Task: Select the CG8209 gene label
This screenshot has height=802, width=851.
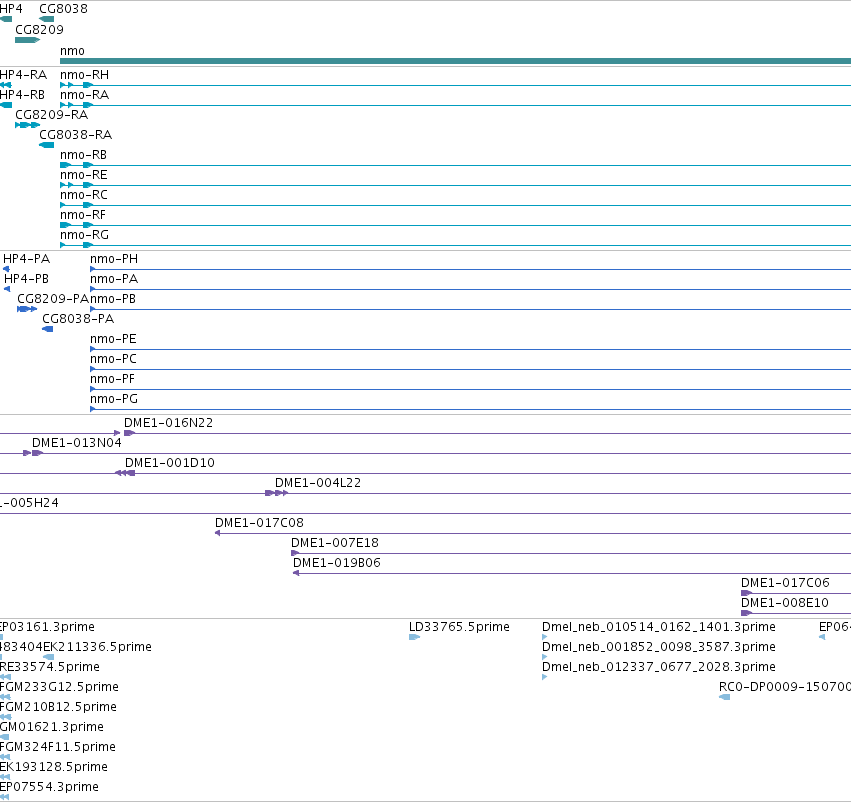Action: tap(39, 30)
